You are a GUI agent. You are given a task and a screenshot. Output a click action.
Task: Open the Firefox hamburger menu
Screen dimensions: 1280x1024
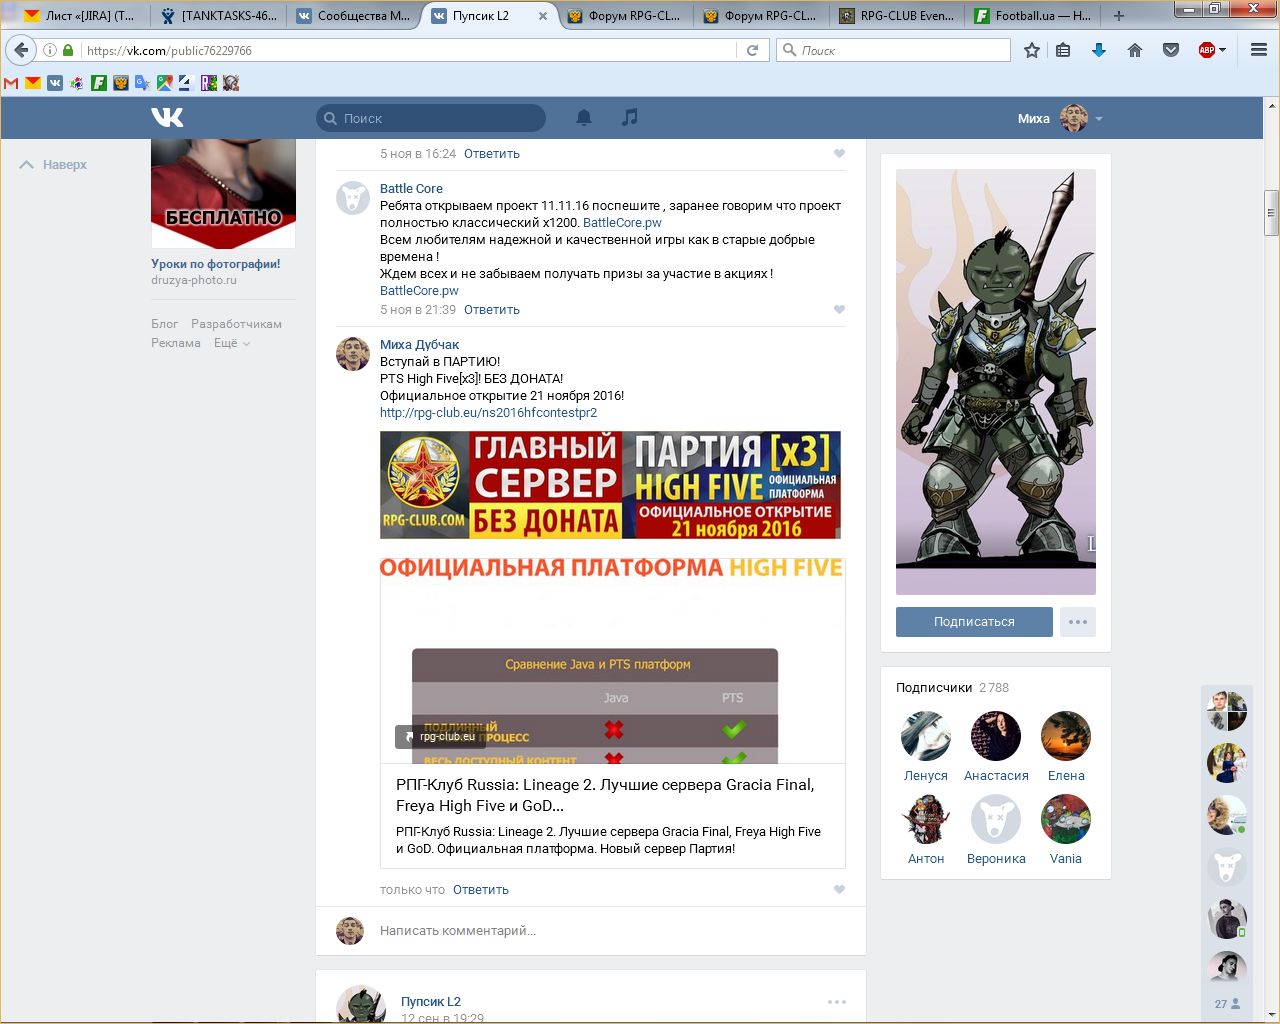click(x=1259, y=50)
